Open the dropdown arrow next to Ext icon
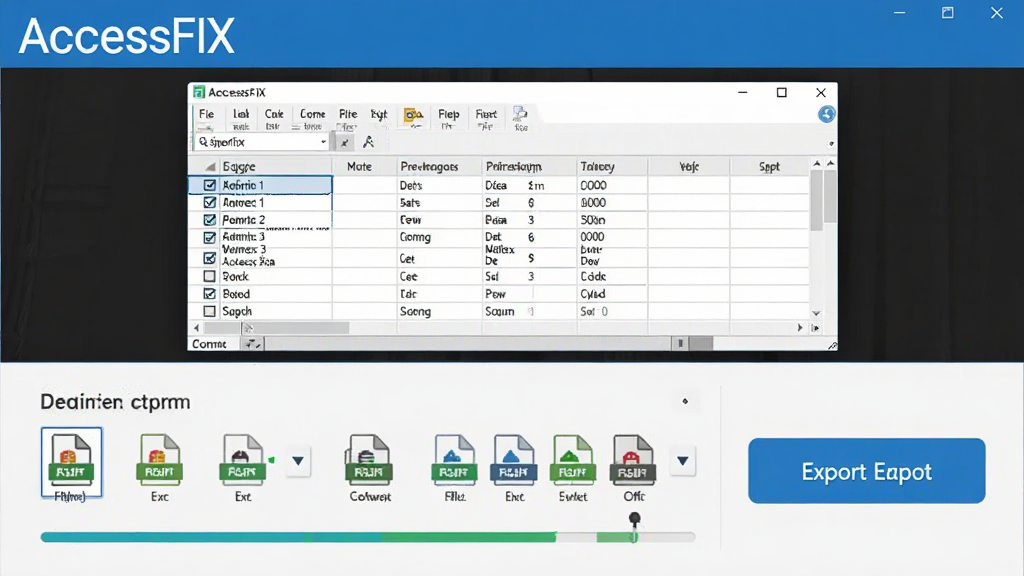Viewport: 1024px width, 576px height. click(298, 461)
